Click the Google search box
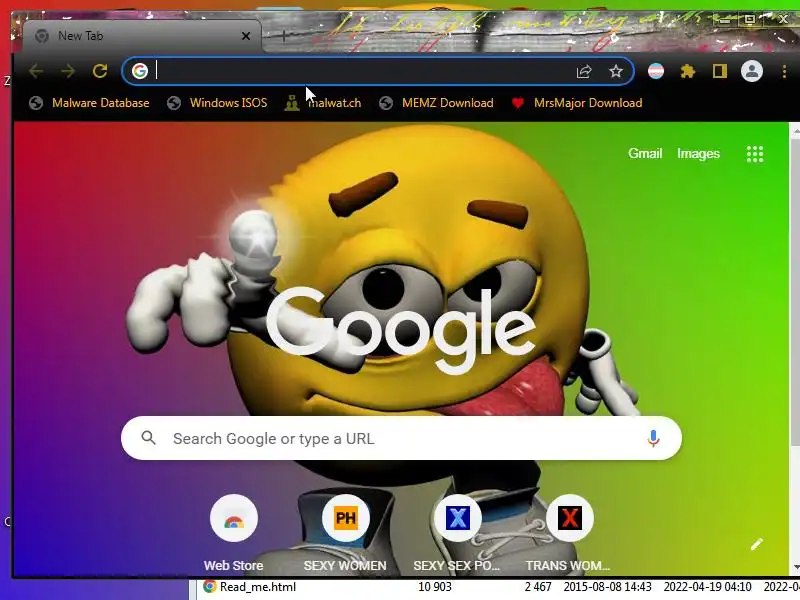The image size is (800, 600). tap(401, 438)
